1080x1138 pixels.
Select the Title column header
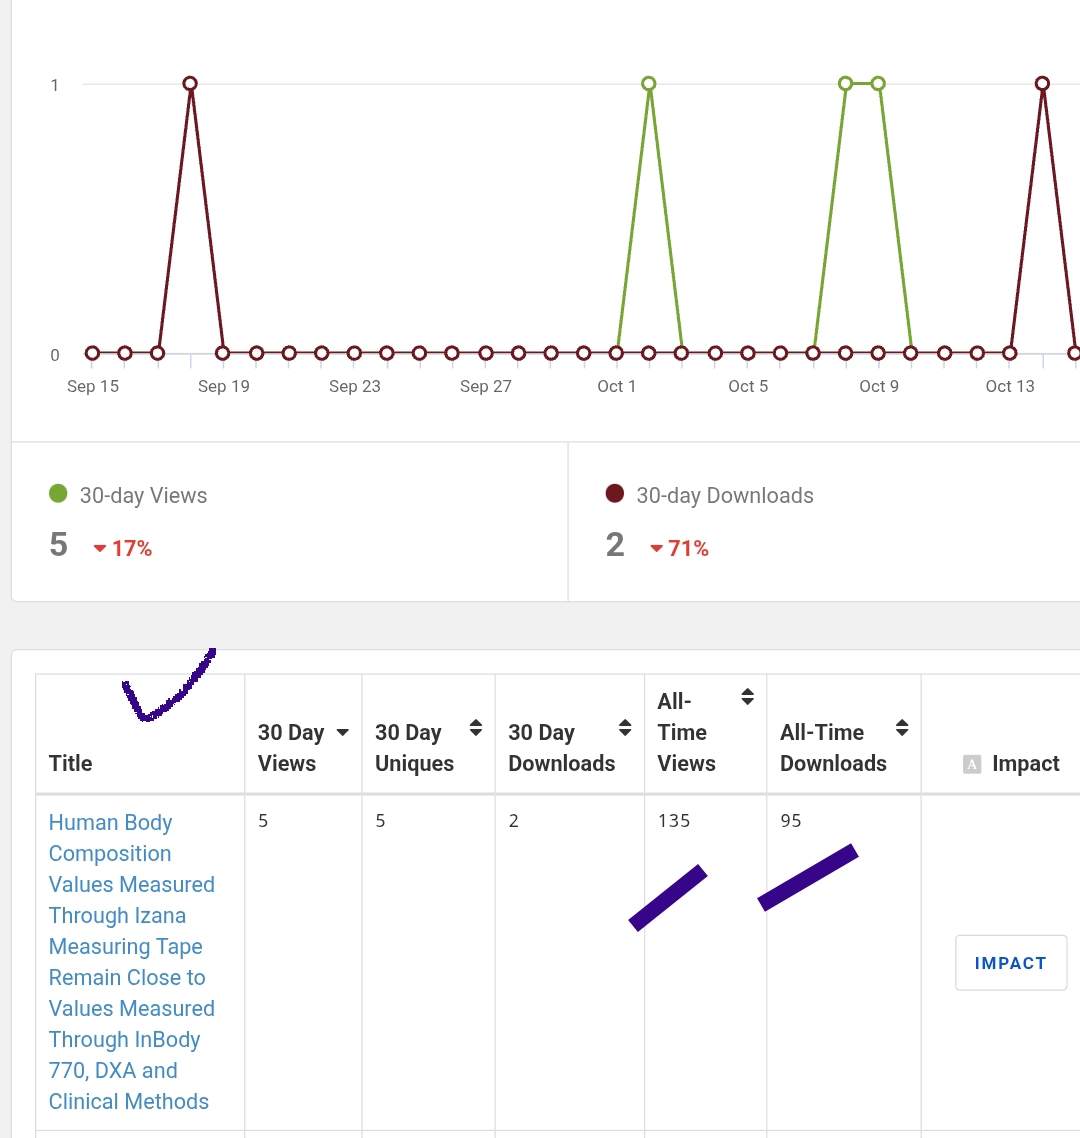coord(70,763)
